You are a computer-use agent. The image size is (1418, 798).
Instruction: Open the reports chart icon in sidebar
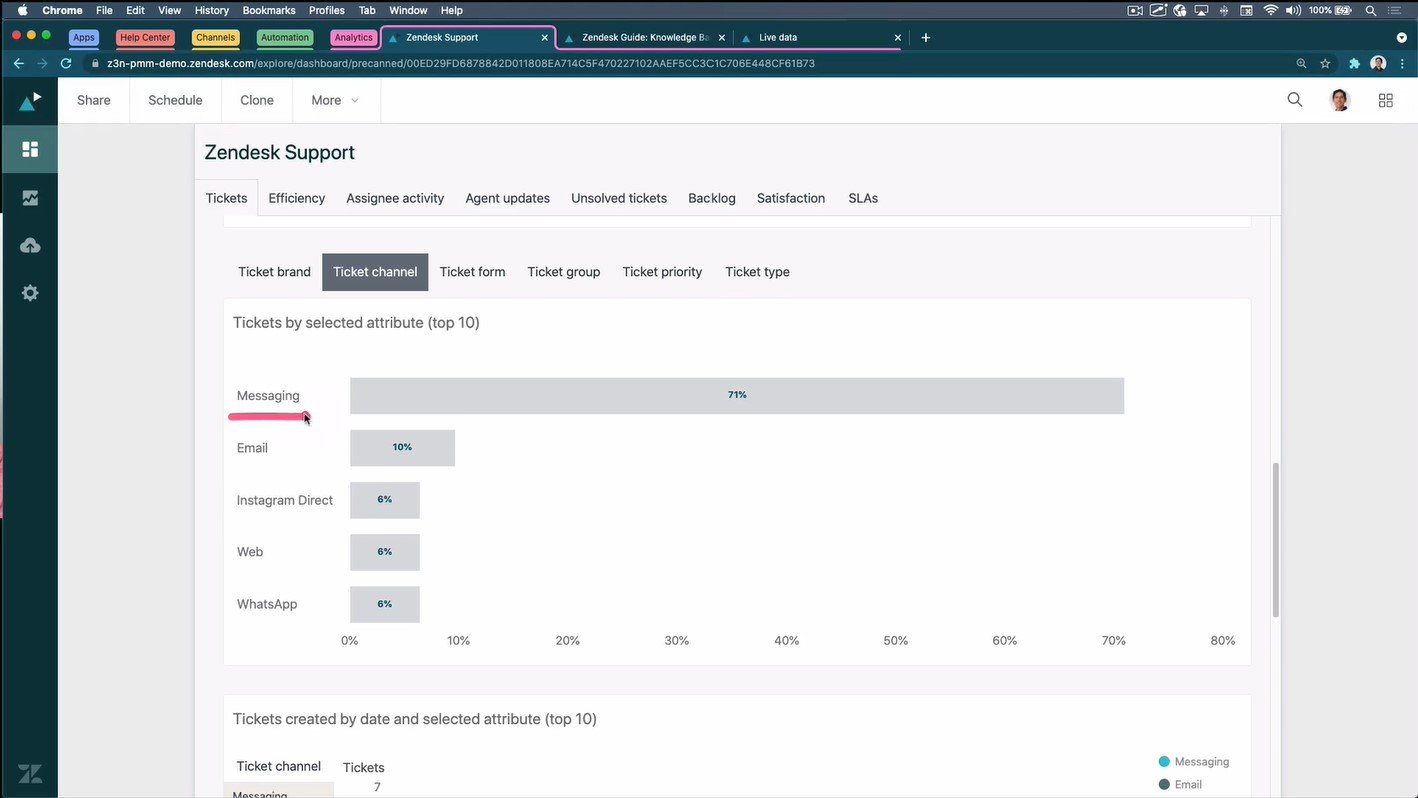[x=30, y=198]
